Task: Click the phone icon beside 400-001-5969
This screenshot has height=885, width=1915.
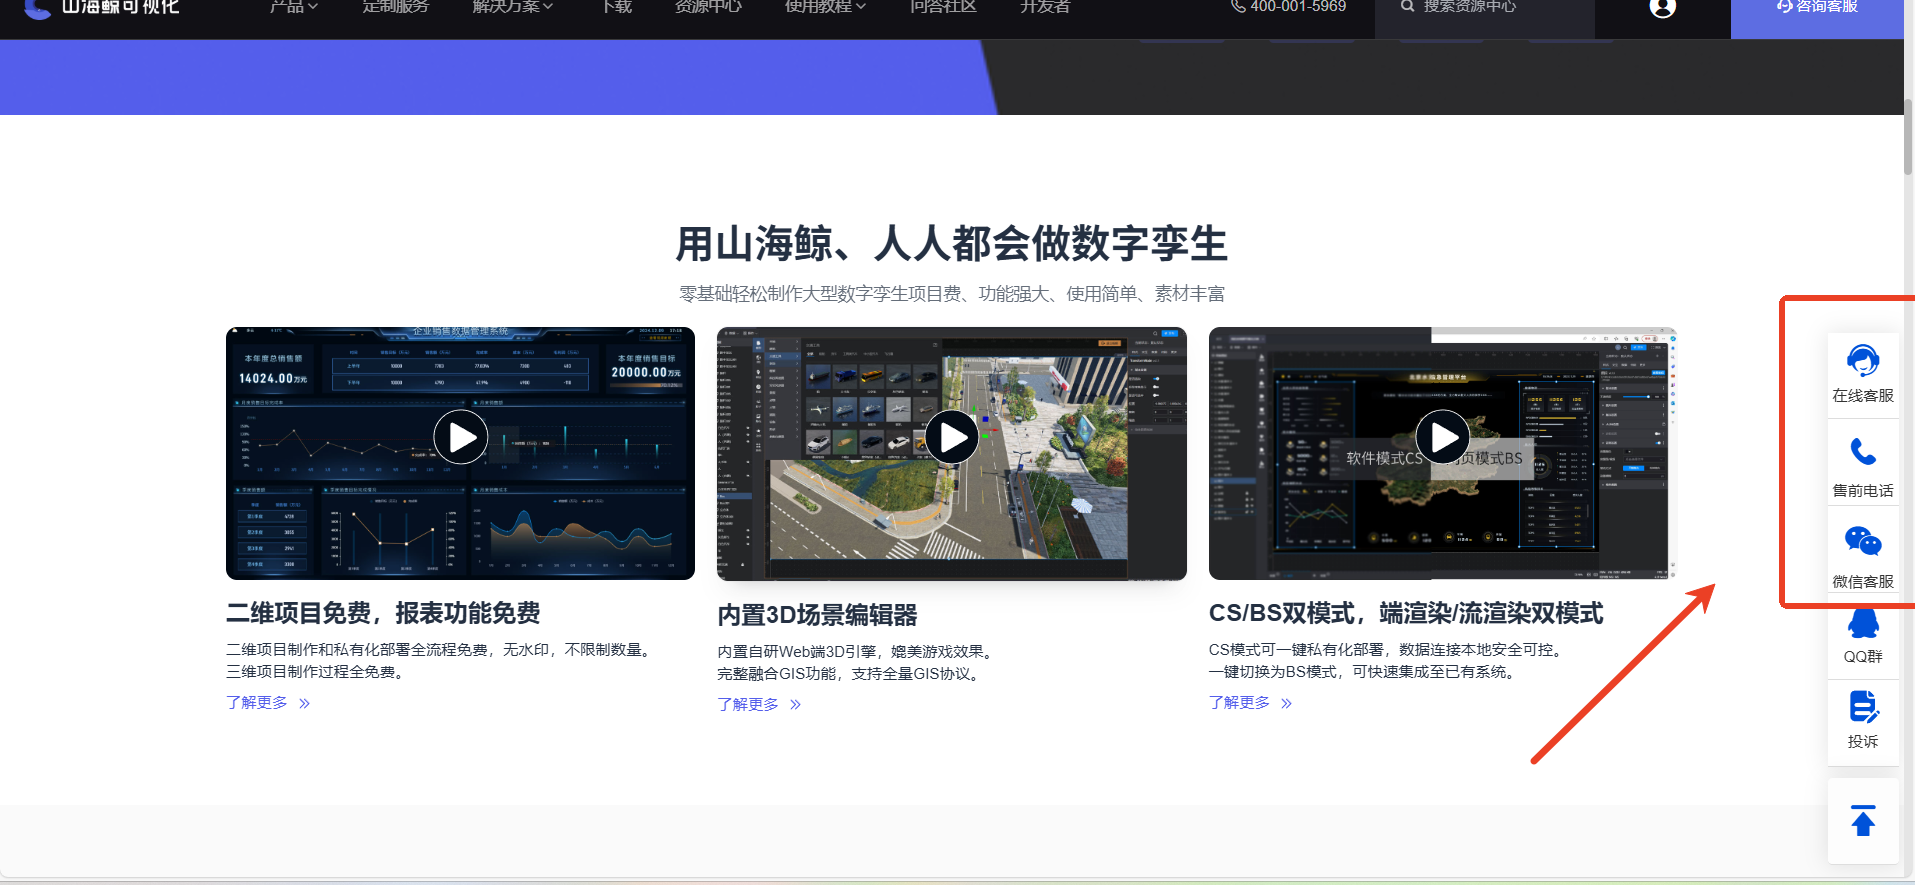Action: [1237, 6]
